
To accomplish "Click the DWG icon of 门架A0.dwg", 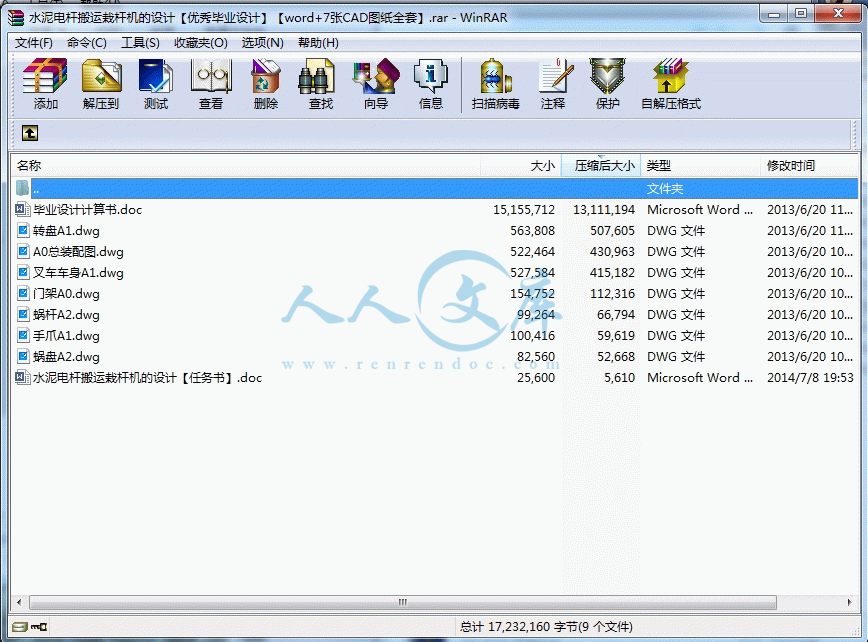I will coord(23,293).
